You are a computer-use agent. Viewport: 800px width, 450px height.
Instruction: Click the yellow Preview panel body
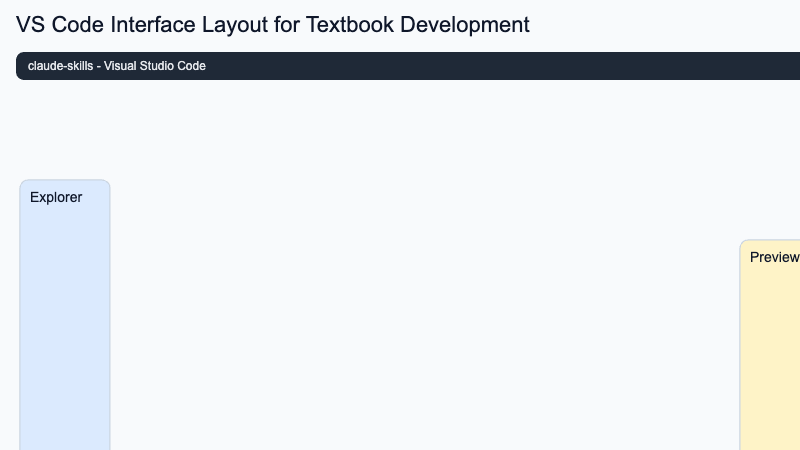(x=772, y=350)
